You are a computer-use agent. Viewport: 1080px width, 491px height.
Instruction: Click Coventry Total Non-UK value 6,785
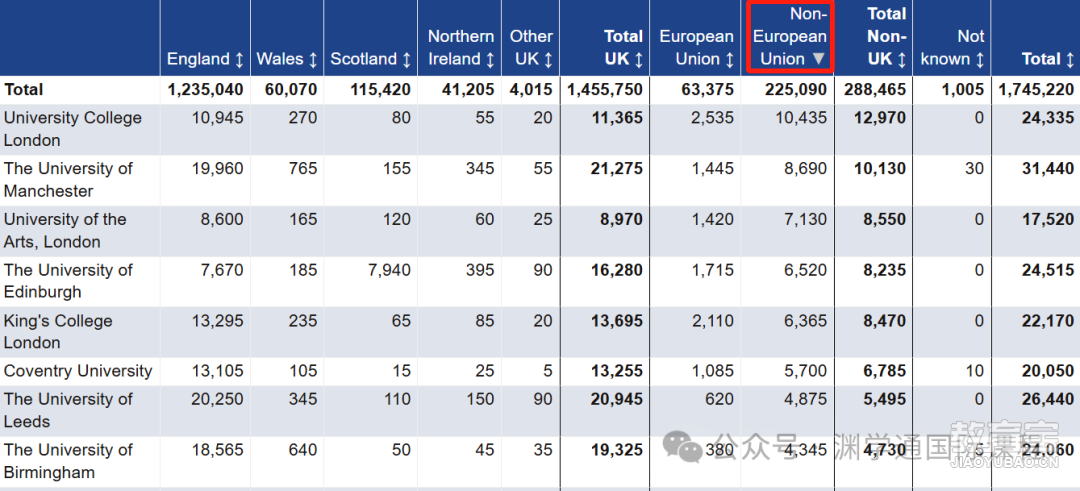coord(885,371)
